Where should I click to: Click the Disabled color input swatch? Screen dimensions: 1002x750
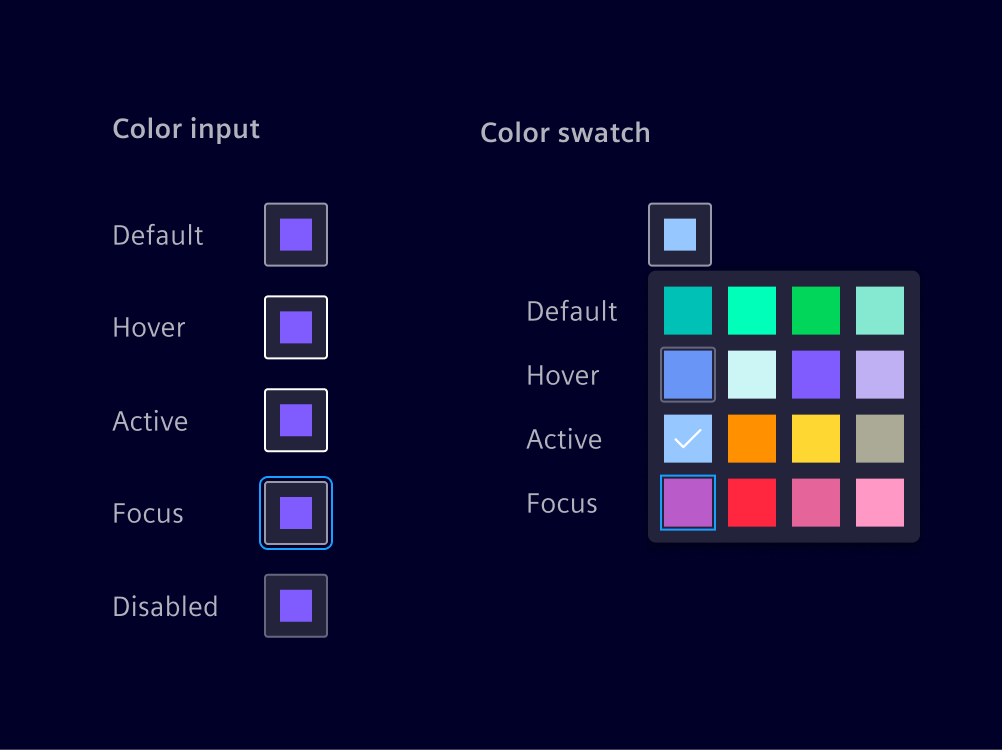[x=295, y=605]
